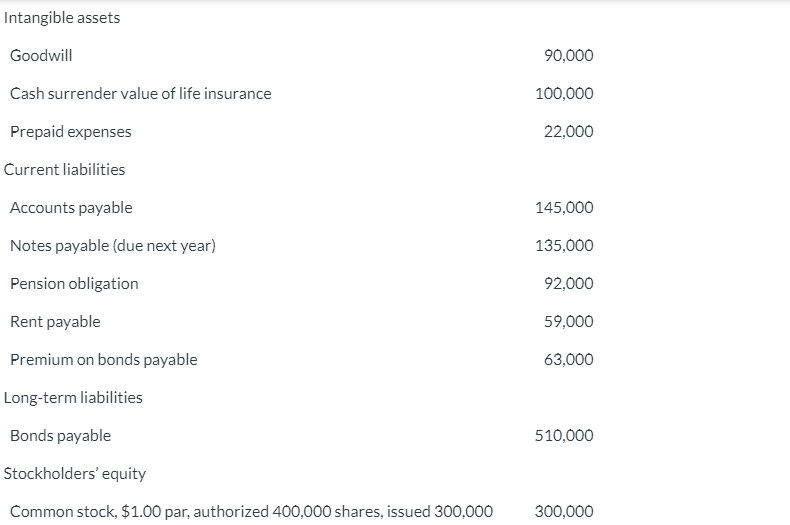Click the Pension obligation label

click(x=74, y=283)
